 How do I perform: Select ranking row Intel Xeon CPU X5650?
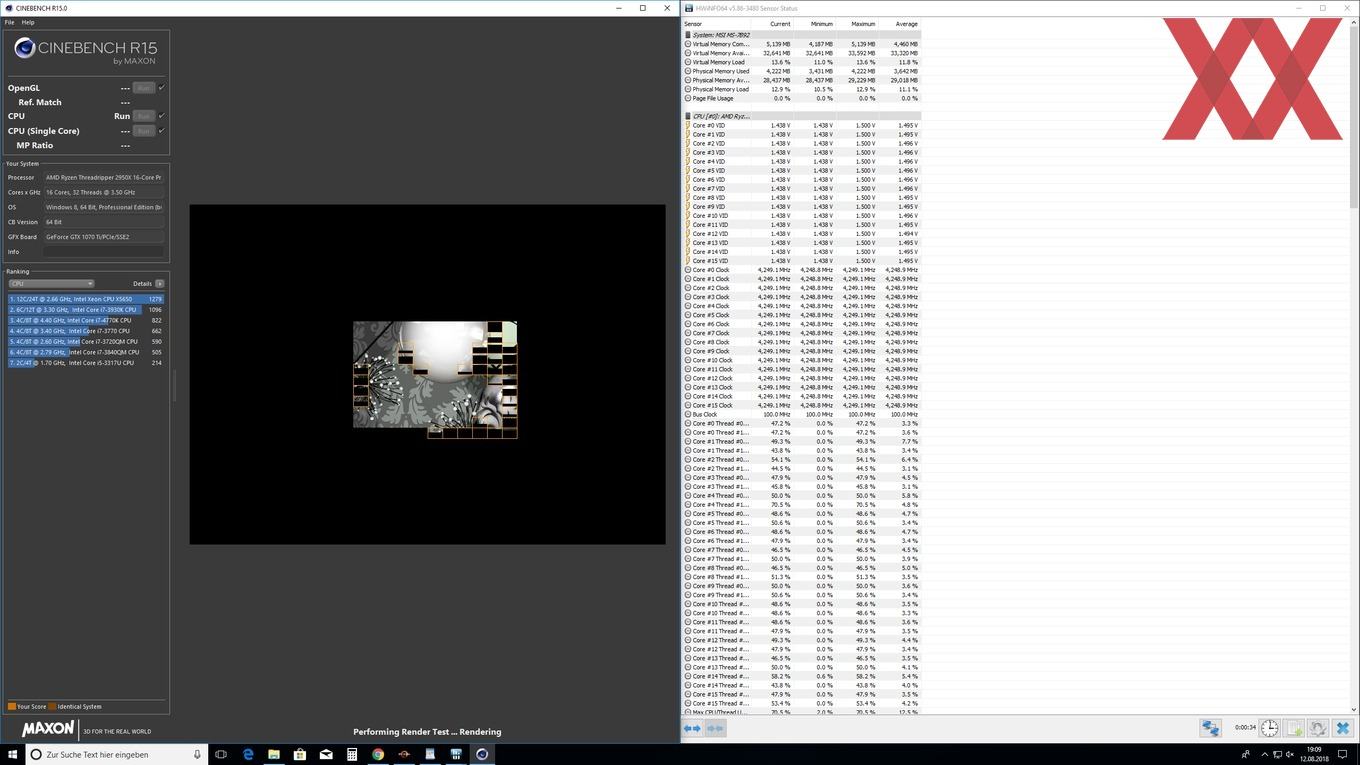(x=86, y=299)
